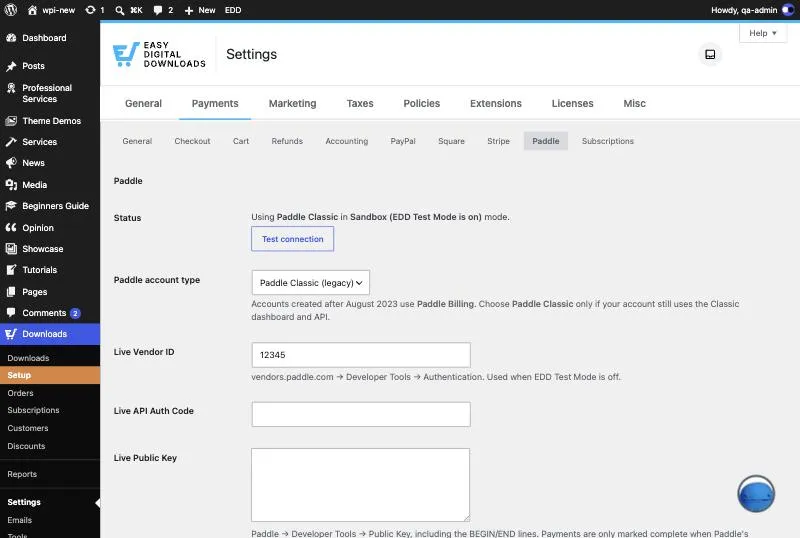Open the search command palette
800x538 pixels.
129,10
